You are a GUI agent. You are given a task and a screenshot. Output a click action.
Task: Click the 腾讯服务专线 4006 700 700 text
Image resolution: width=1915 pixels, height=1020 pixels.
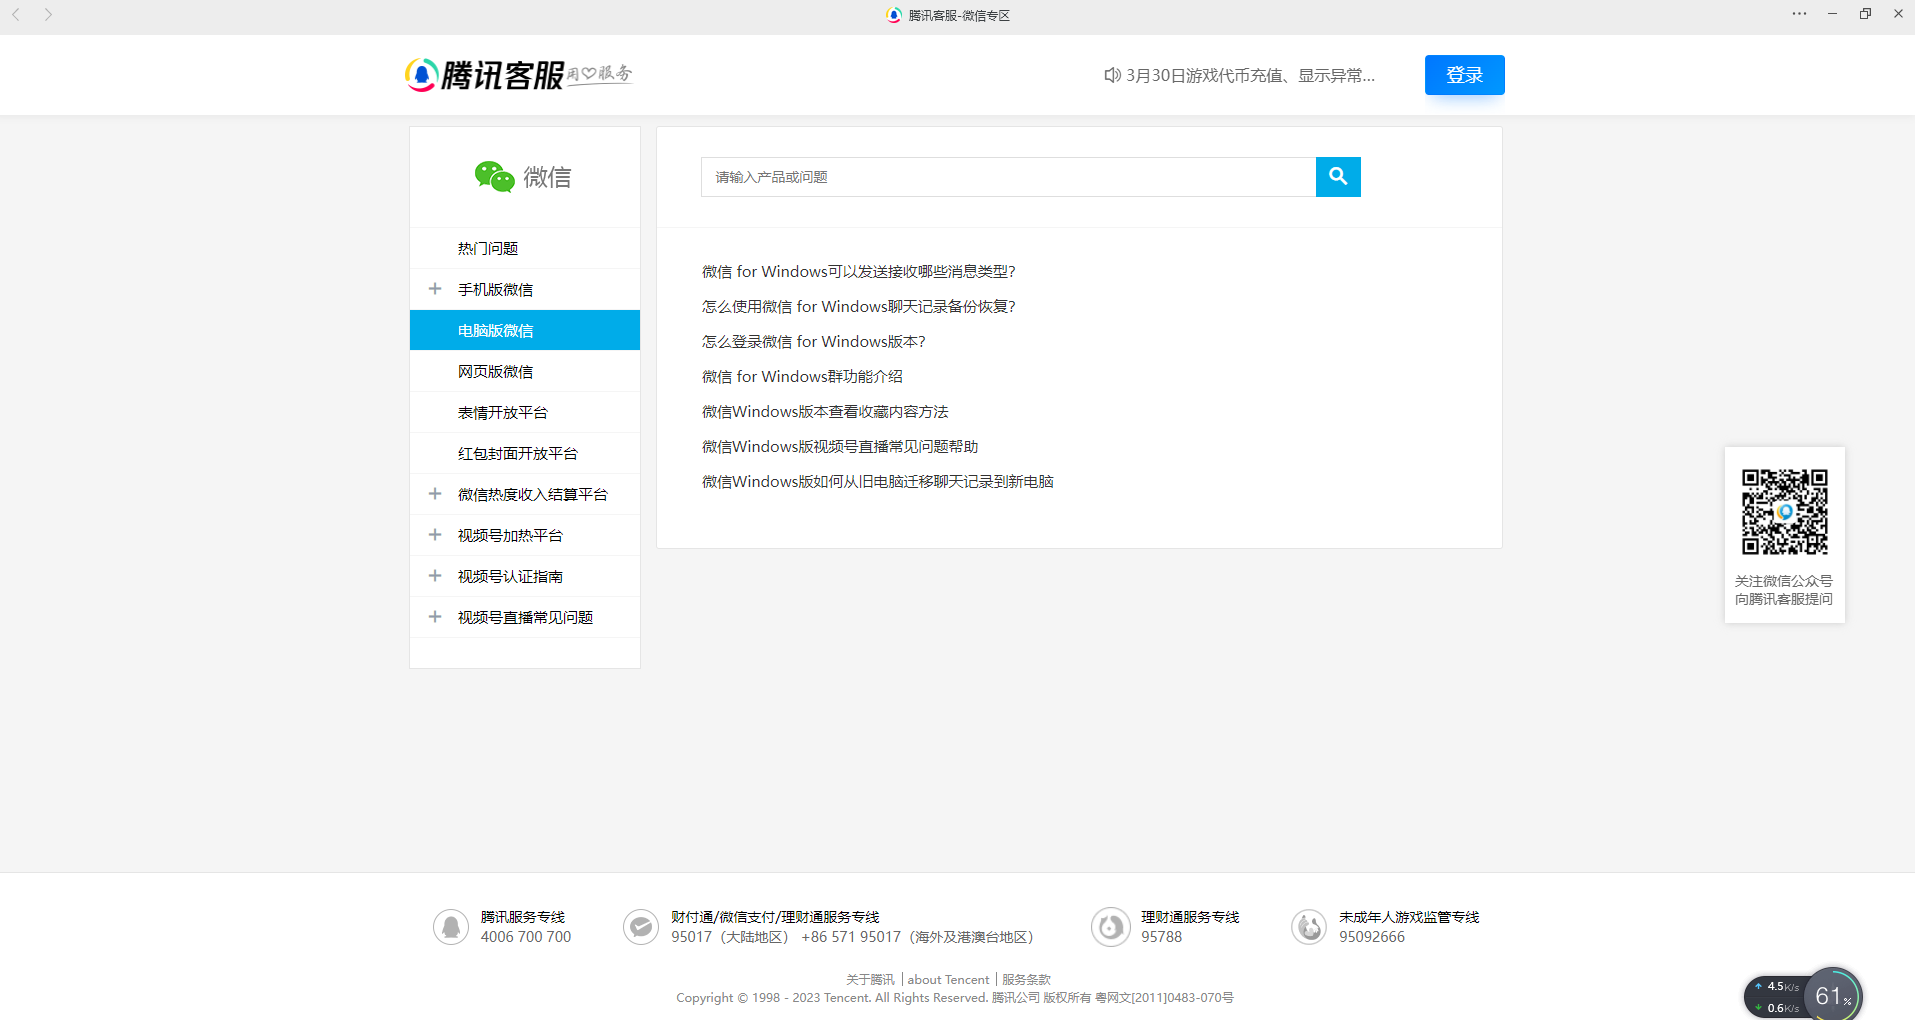pos(526,927)
